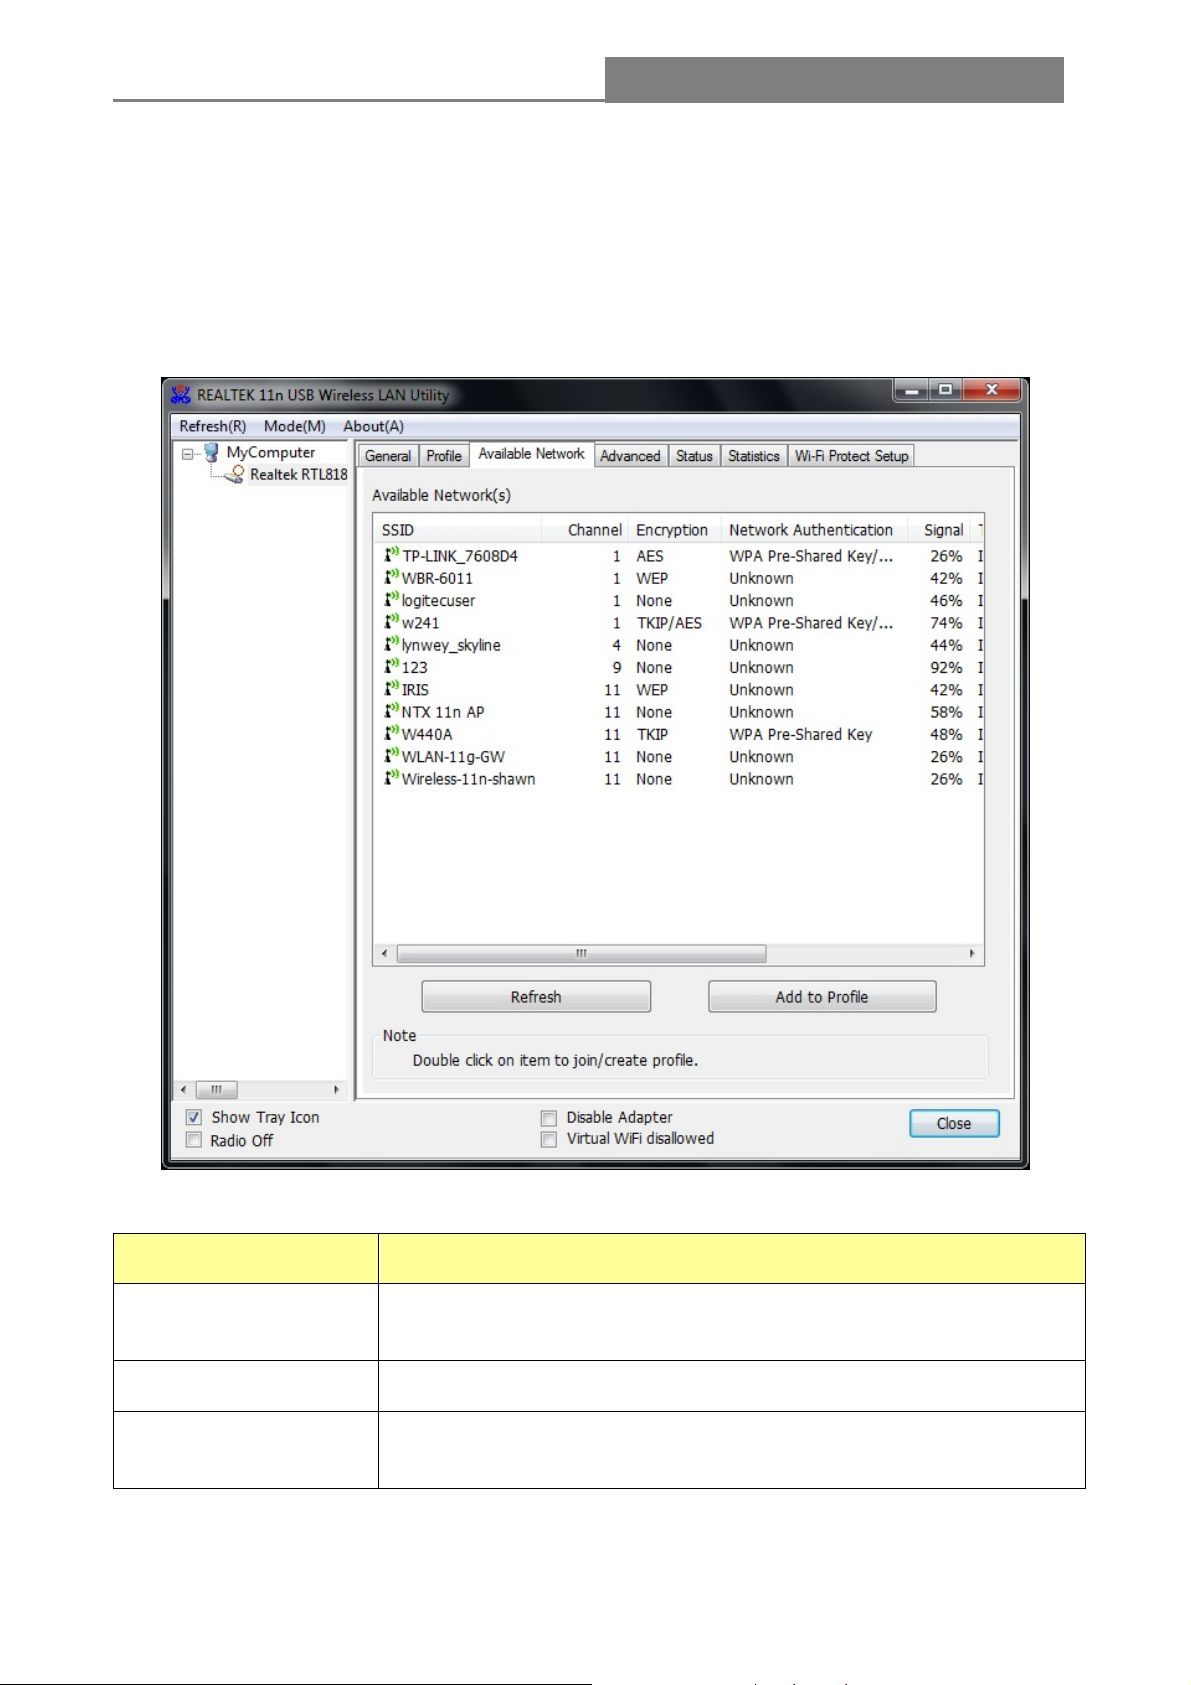Switch to the Profile tab

click(x=444, y=456)
